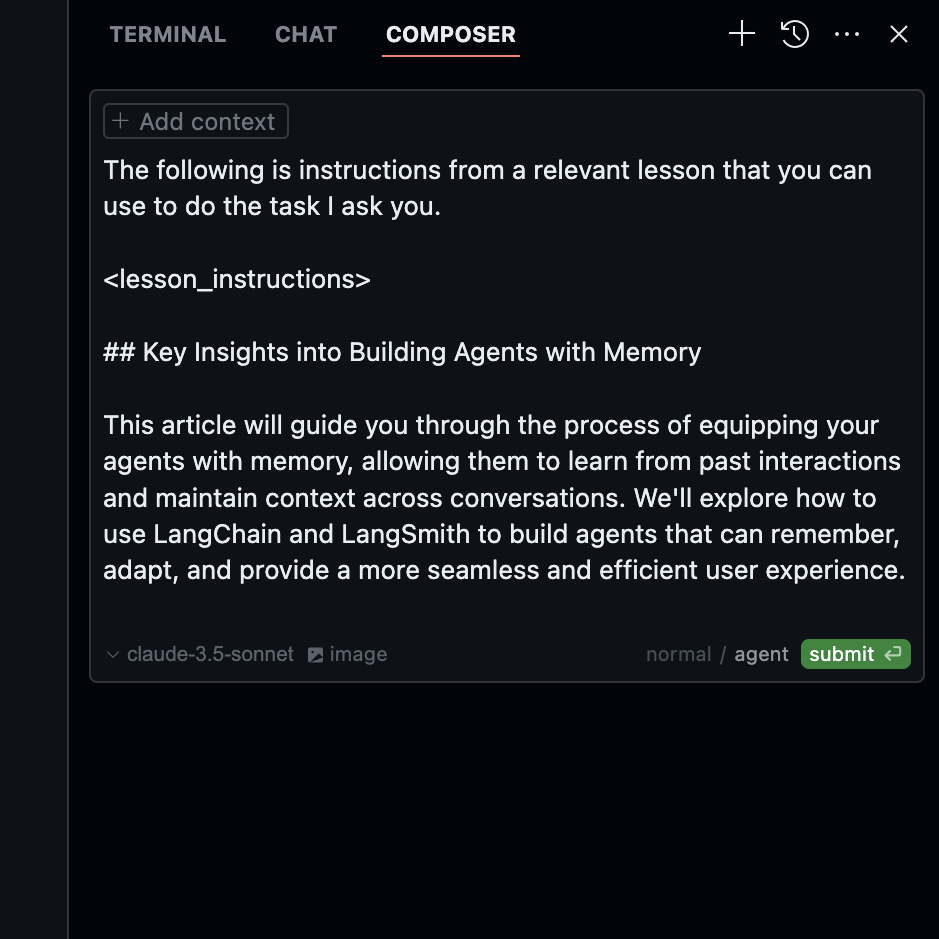Submit the prompt with the green submit button
The height and width of the screenshot is (939, 939).
(x=856, y=654)
